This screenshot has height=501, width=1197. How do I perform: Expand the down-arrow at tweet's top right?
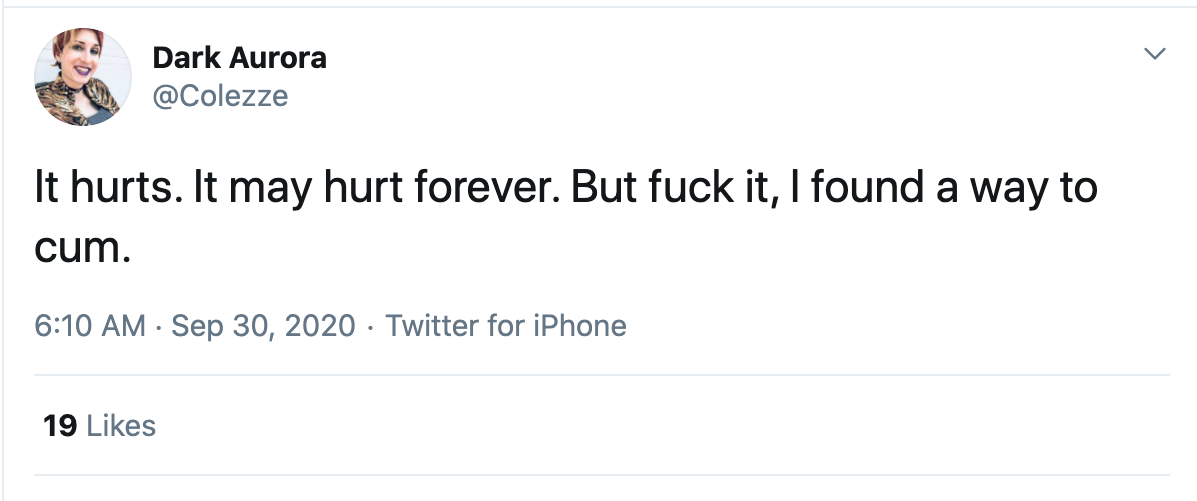coord(1154,54)
